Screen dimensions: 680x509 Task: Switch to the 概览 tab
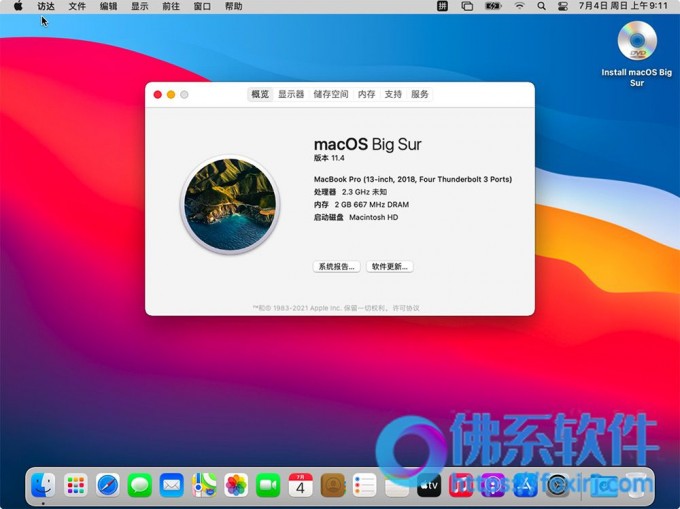click(x=260, y=94)
